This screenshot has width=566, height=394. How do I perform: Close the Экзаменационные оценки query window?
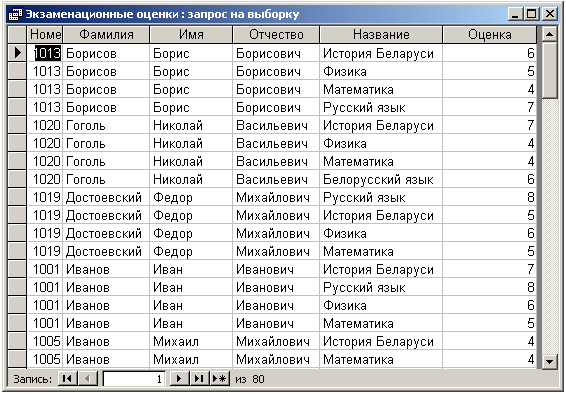pos(549,14)
